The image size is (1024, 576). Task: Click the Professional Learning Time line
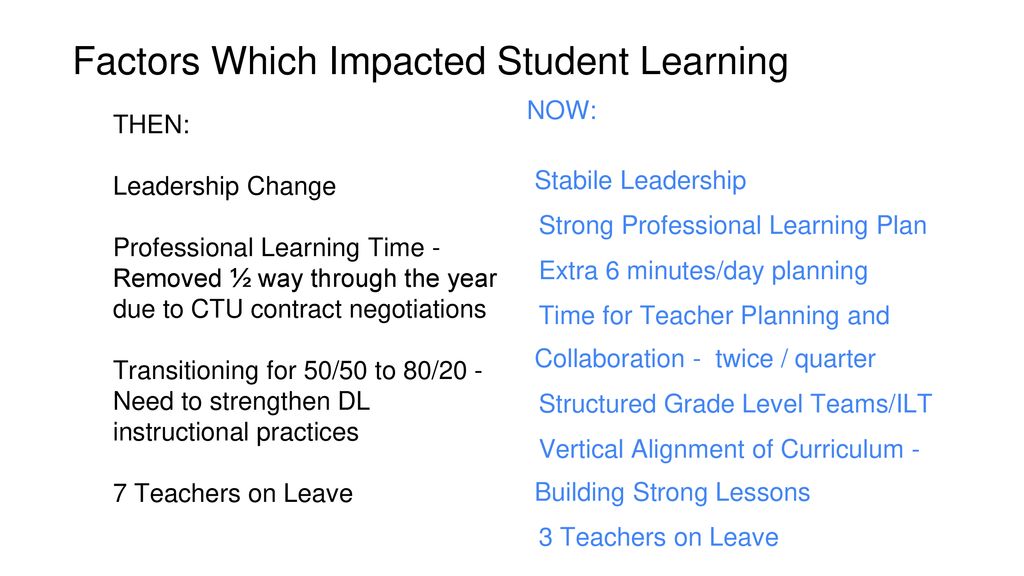click(x=276, y=248)
